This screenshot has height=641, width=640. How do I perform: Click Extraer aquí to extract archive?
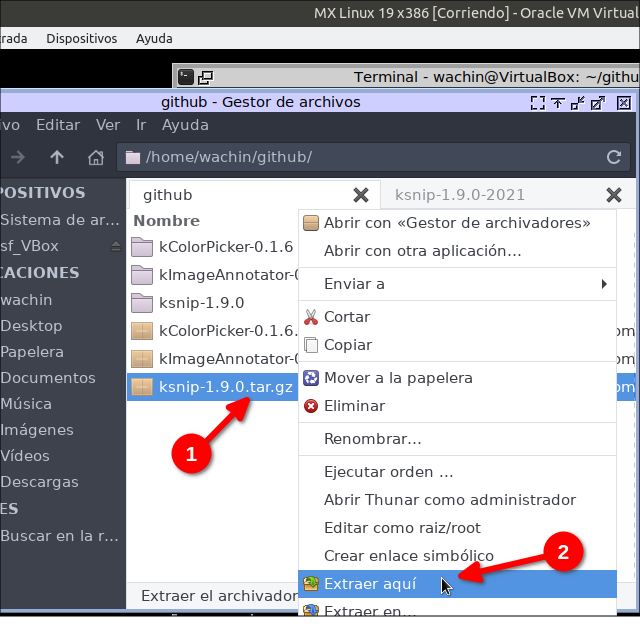457,584
